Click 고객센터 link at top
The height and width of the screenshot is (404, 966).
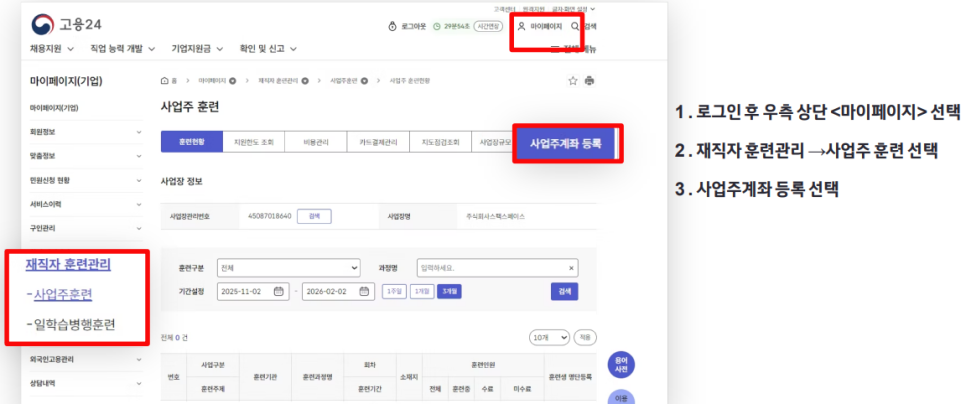coord(504,9)
